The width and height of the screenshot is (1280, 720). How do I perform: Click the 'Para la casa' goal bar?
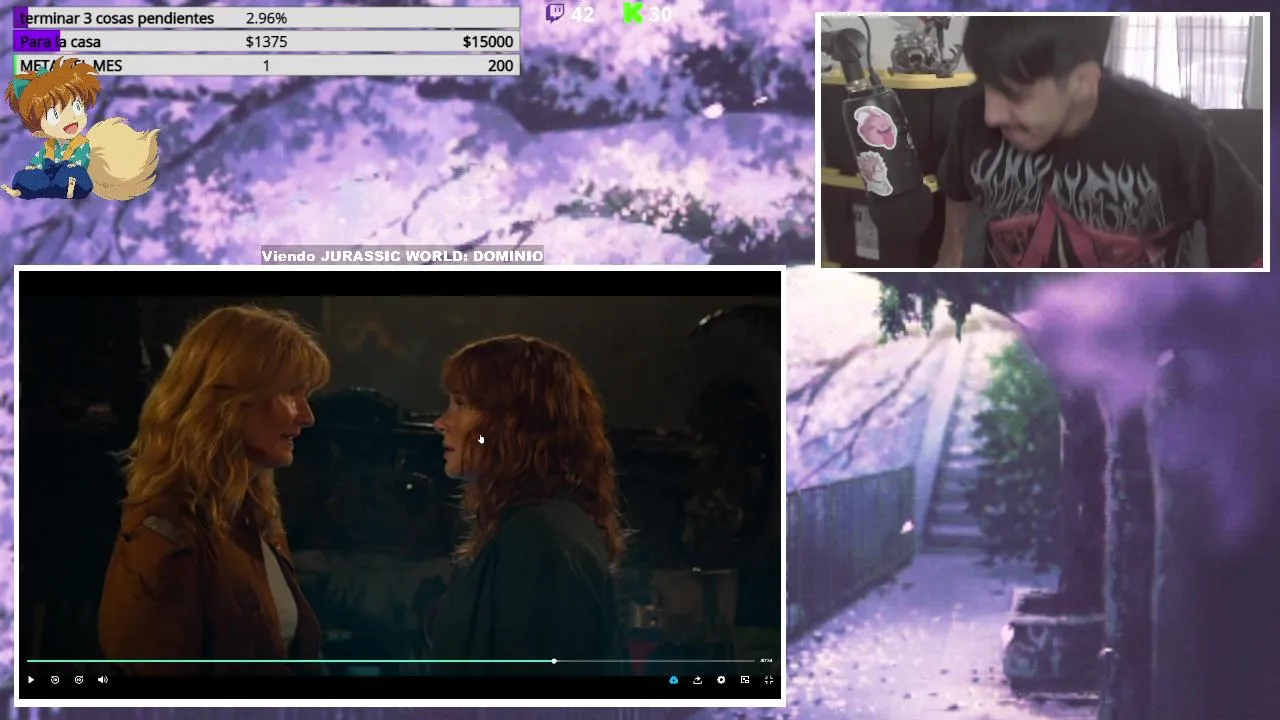tap(266, 41)
